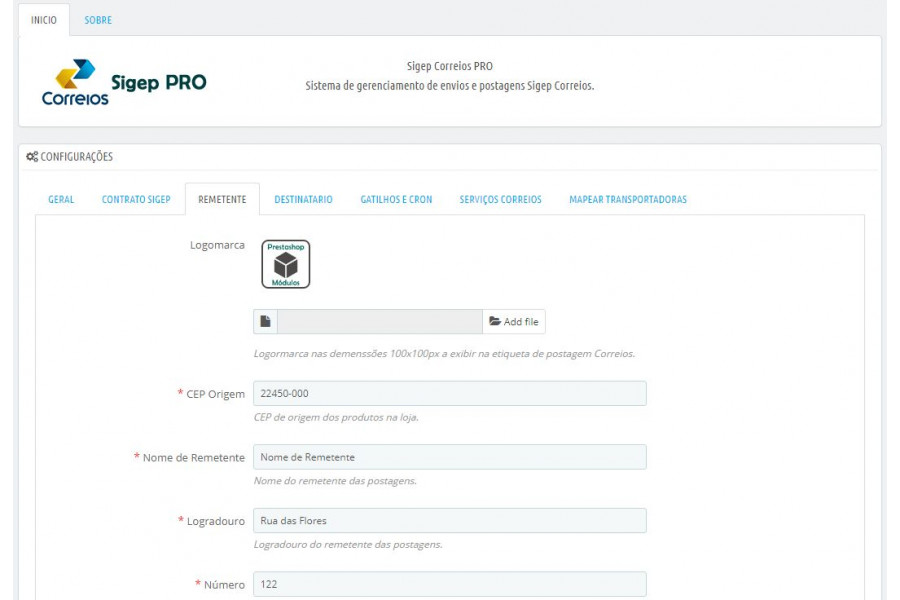The width and height of the screenshot is (900, 600).
Task: Select the REMETENTE tab
Action: point(222,199)
